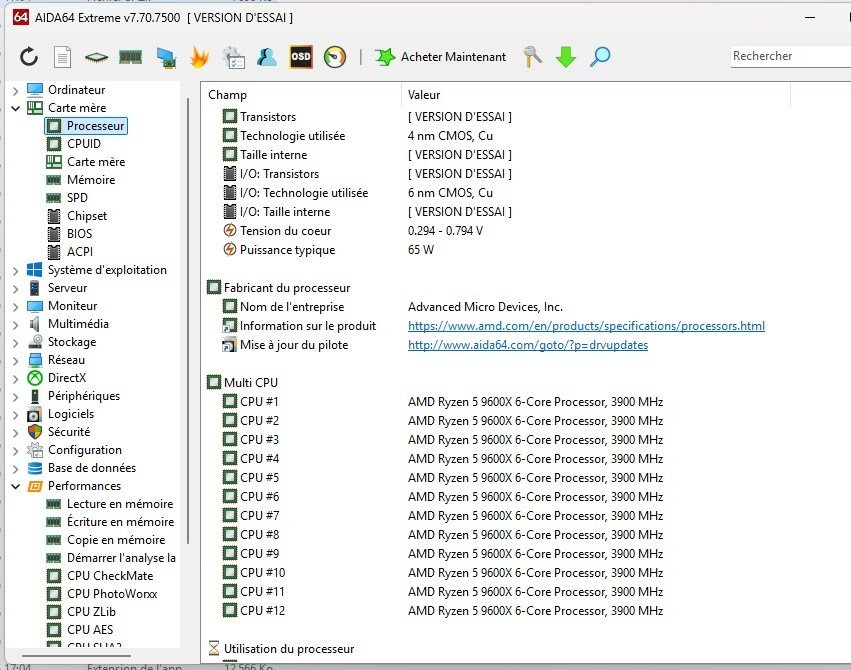Image resolution: width=851 pixels, height=670 pixels.
Task: Click the magnifying glass search icon
Action: point(600,57)
